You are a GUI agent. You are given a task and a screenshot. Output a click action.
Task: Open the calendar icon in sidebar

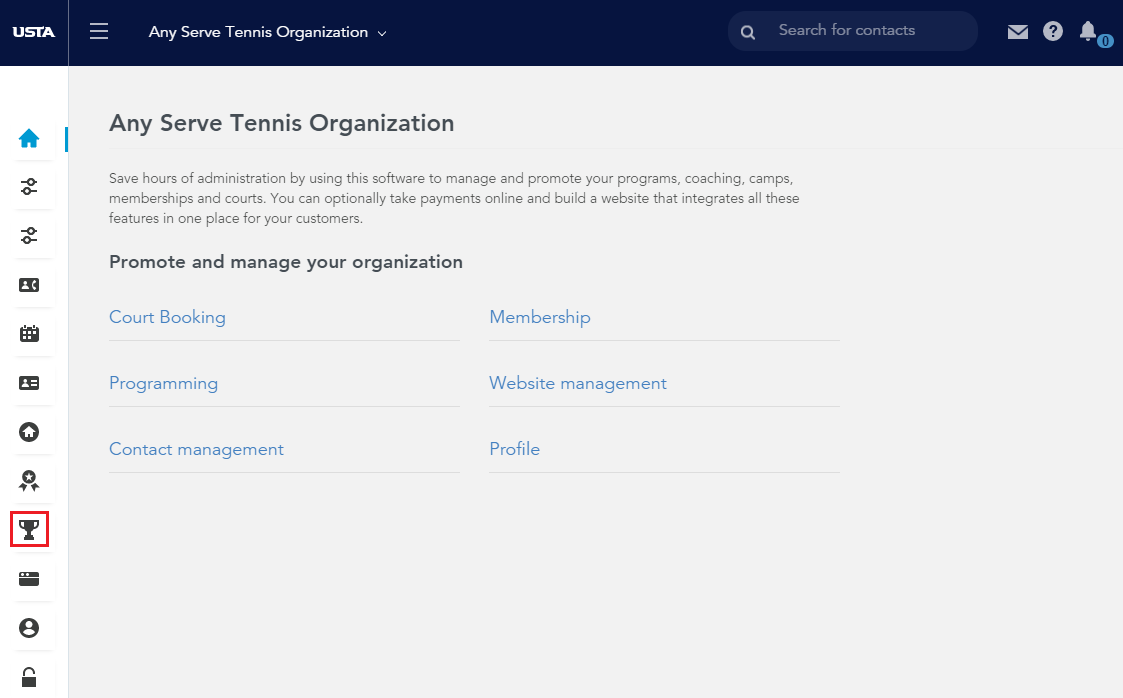[x=29, y=334]
